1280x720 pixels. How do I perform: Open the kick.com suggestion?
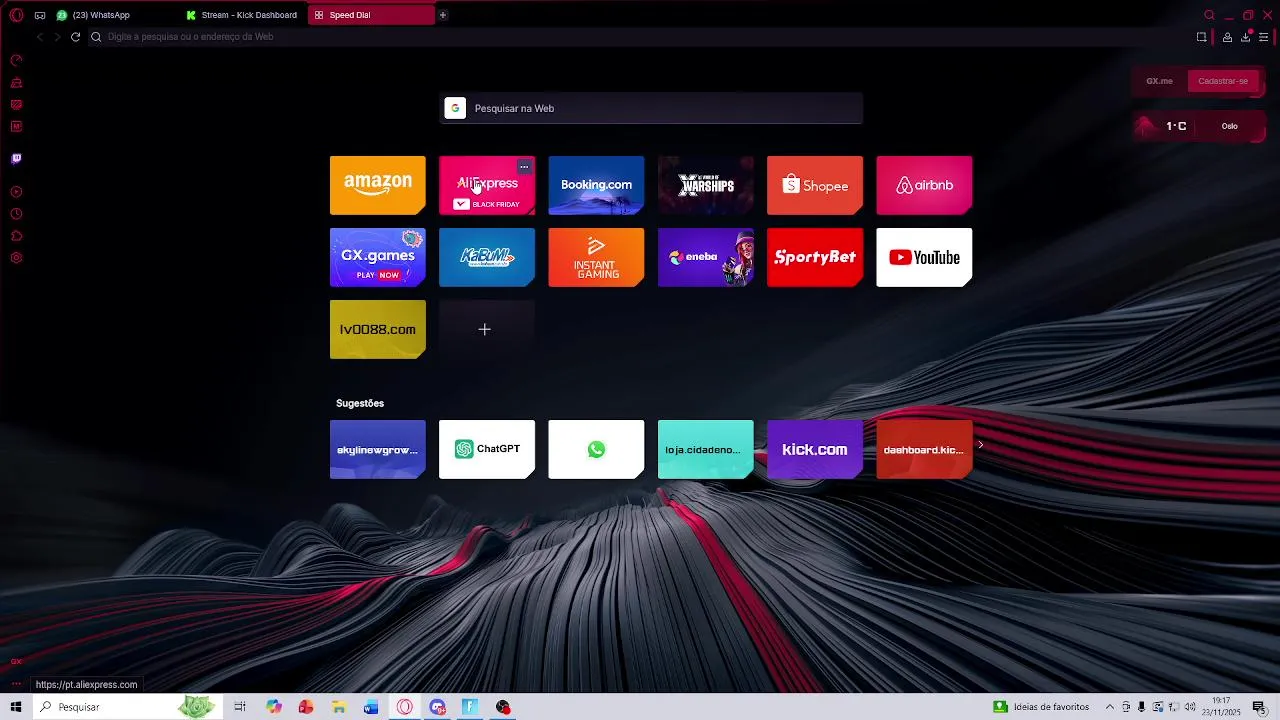pyautogui.click(x=815, y=449)
